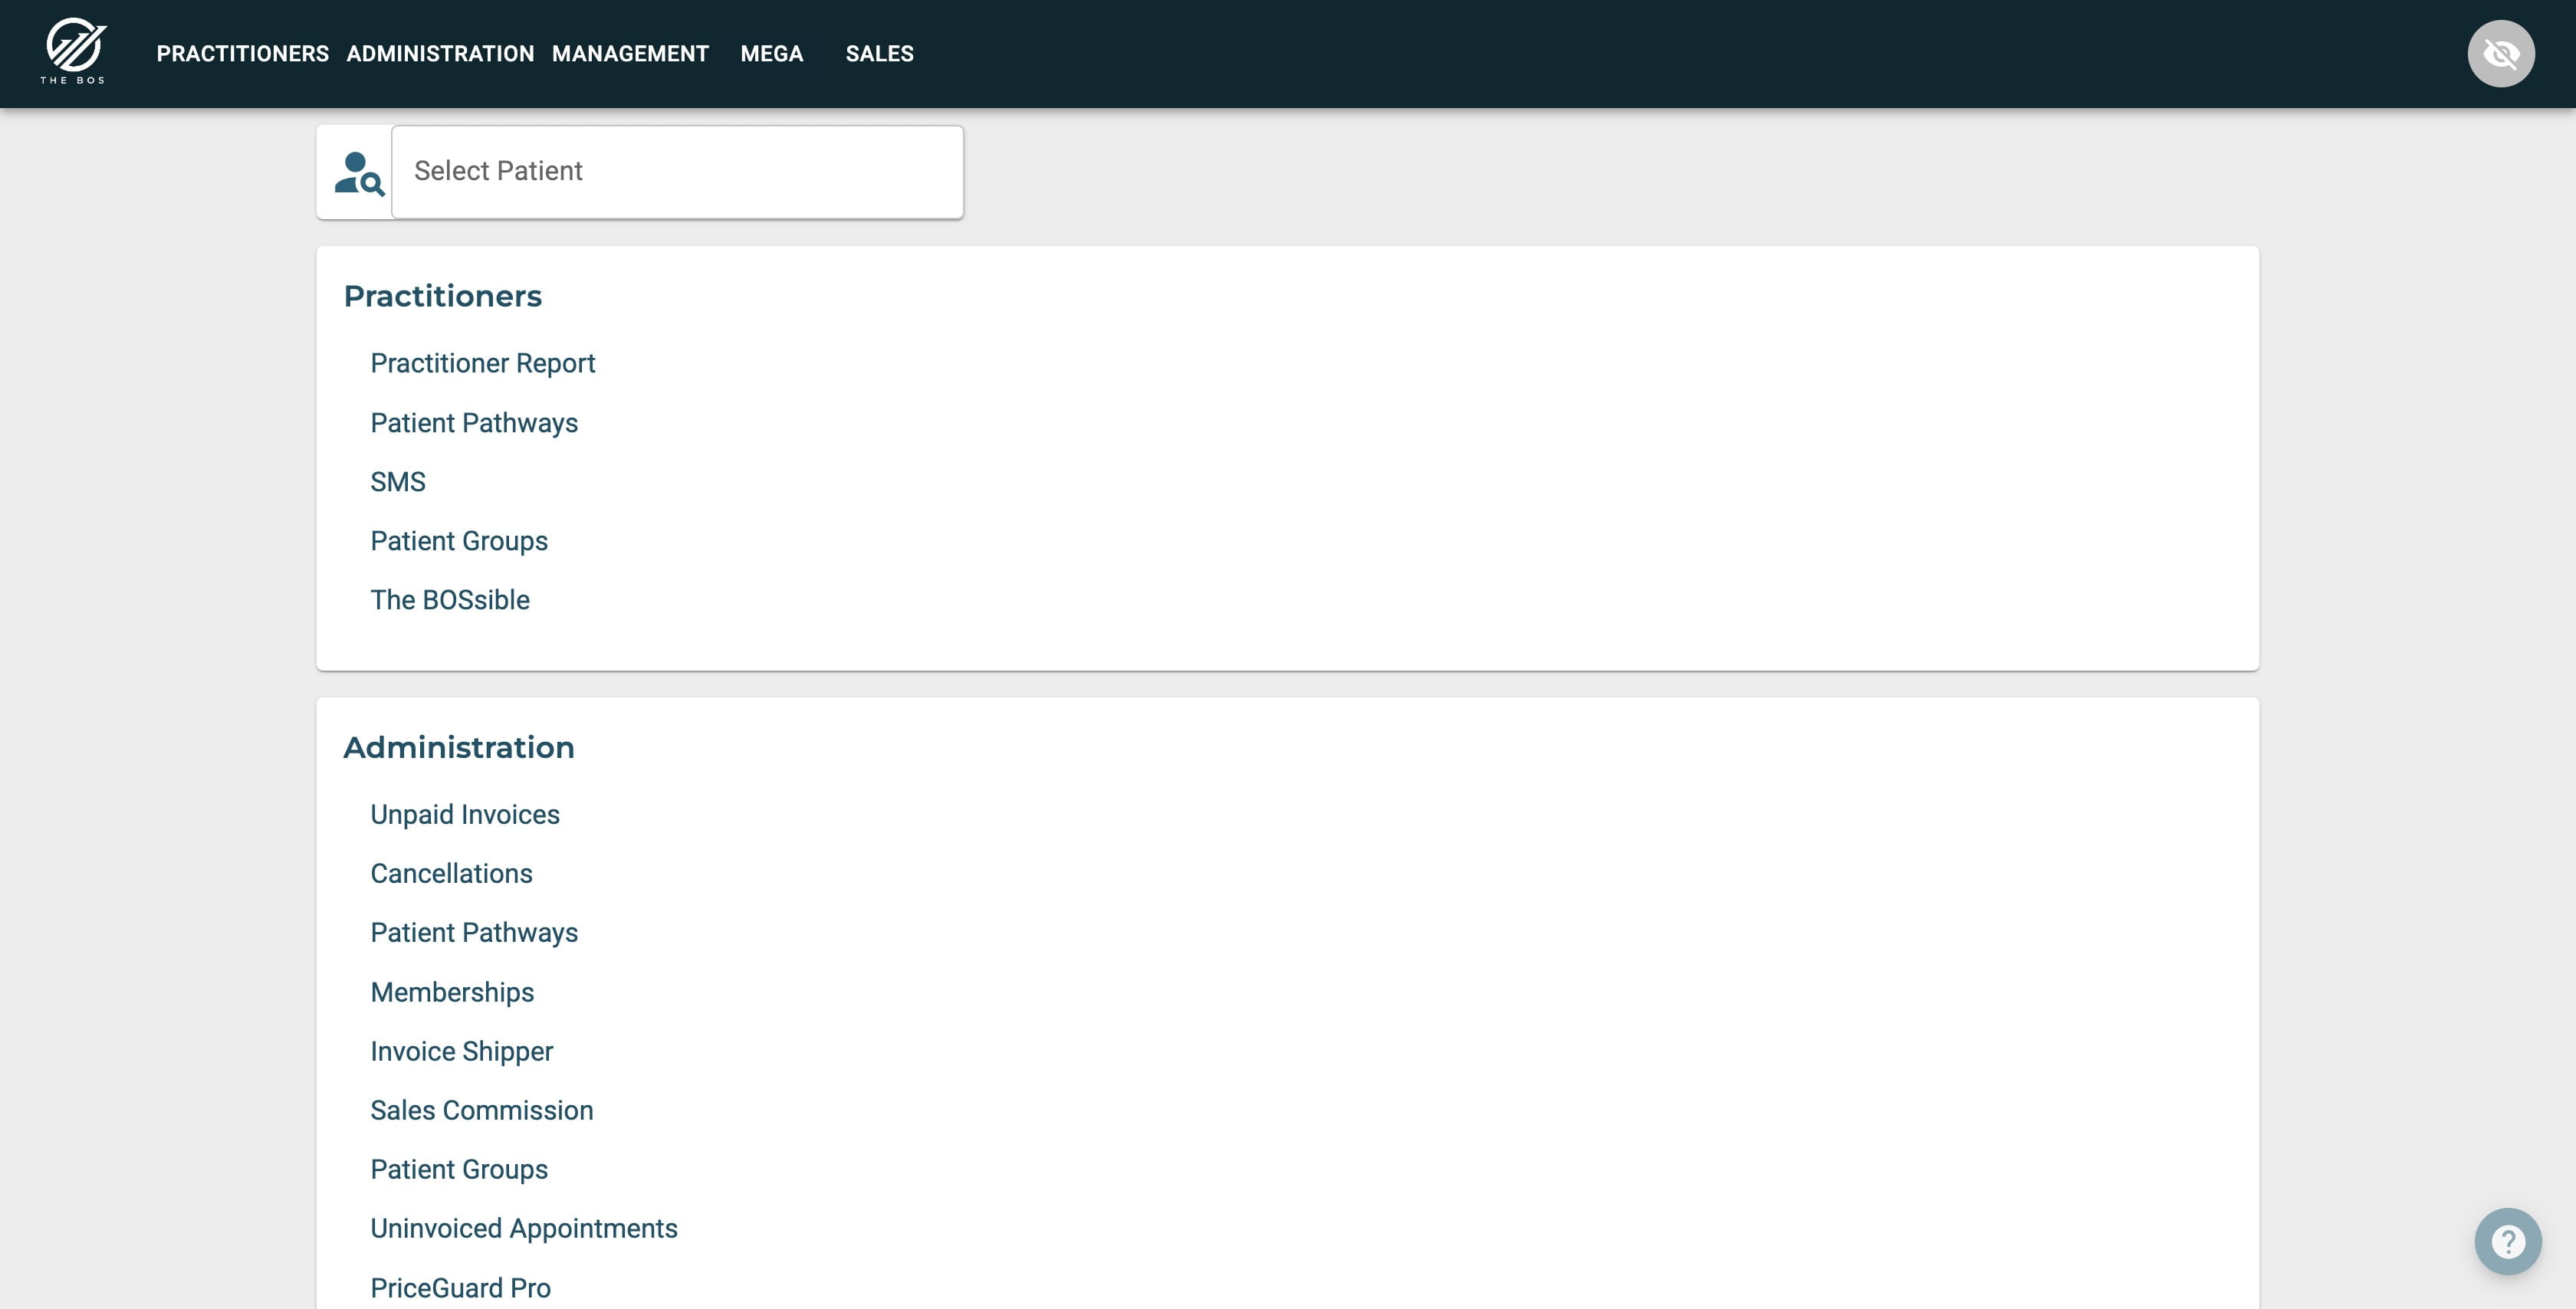Open the Invoice Shipper link
Viewport: 2576px width, 1309px height.
click(x=461, y=1051)
